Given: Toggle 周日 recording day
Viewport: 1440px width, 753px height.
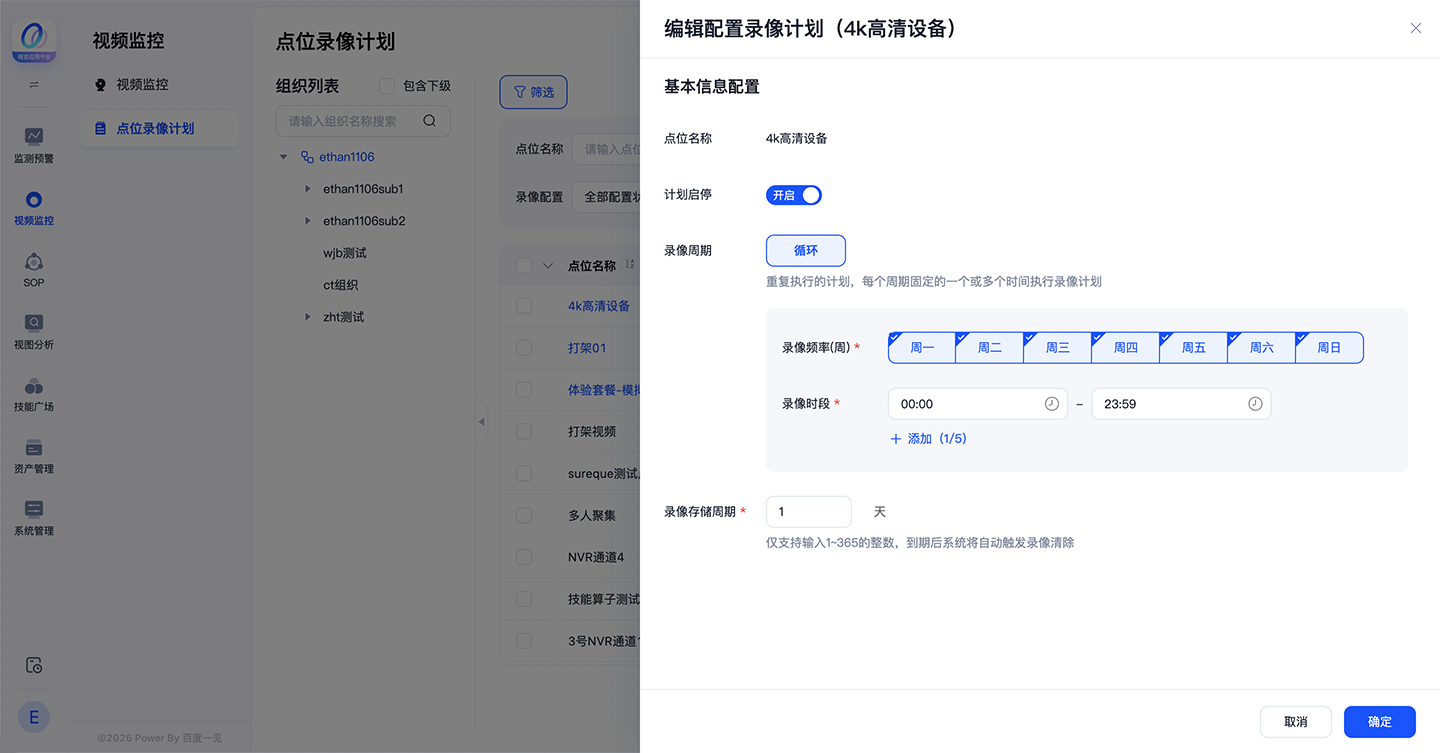Looking at the screenshot, I should click(x=1330, y=347).
